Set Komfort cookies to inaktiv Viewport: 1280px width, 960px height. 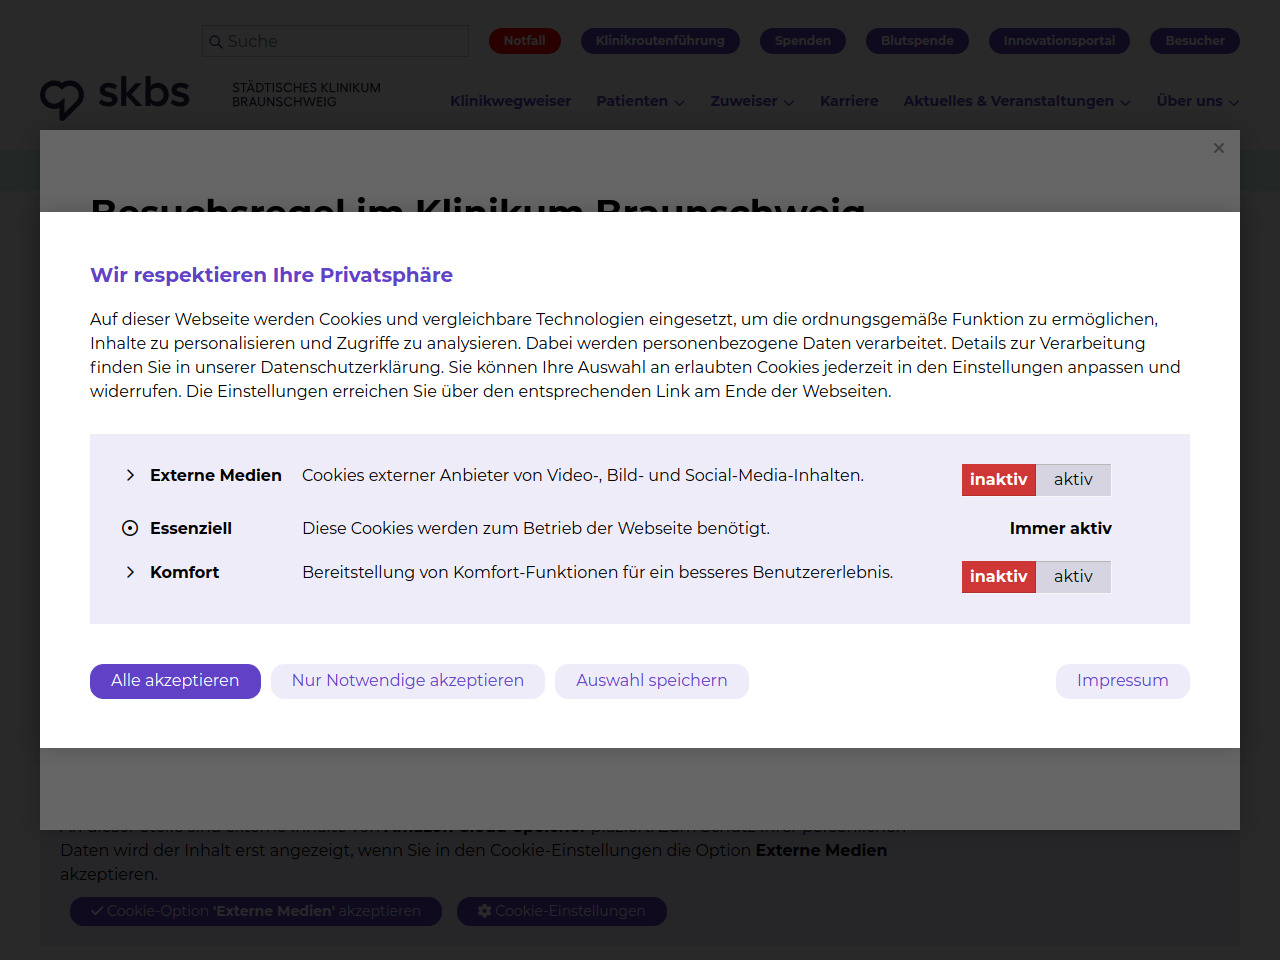(x=998, y=577)
